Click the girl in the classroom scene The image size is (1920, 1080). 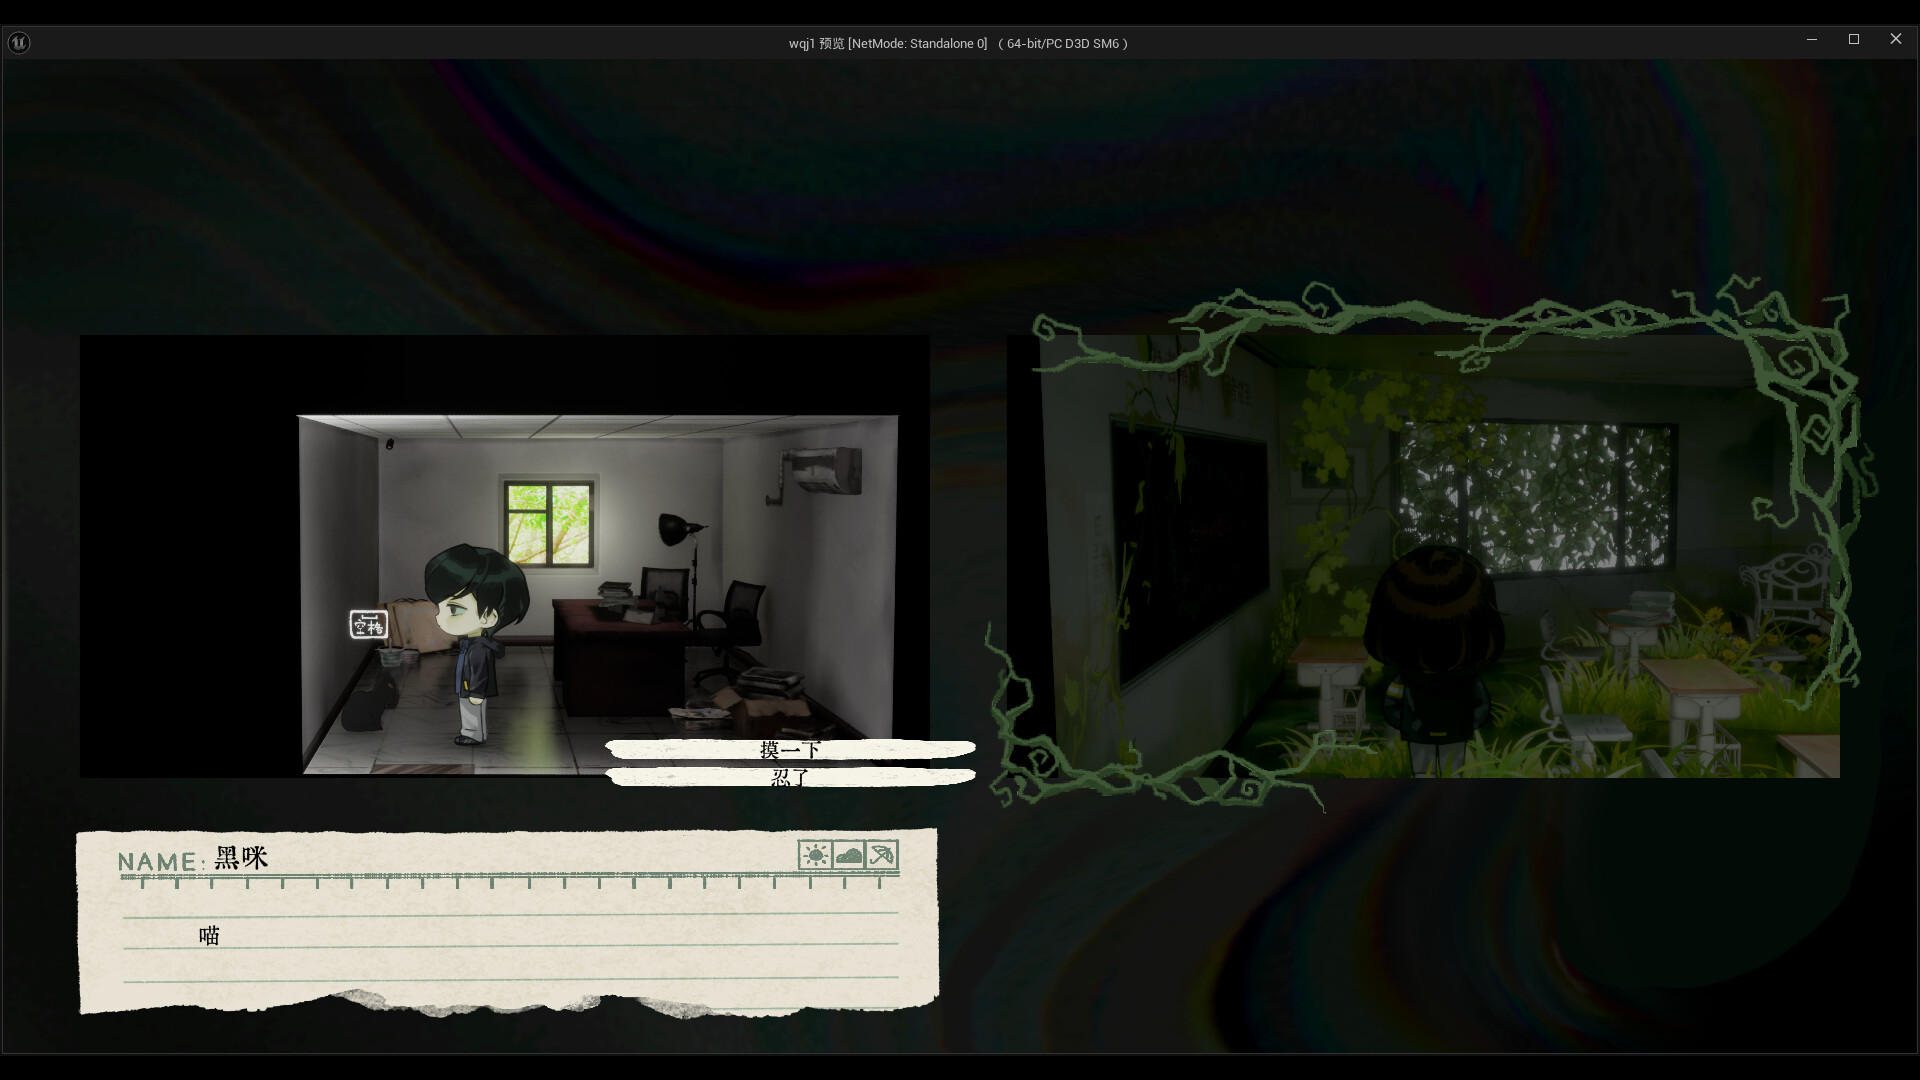tap(1435, 660)
